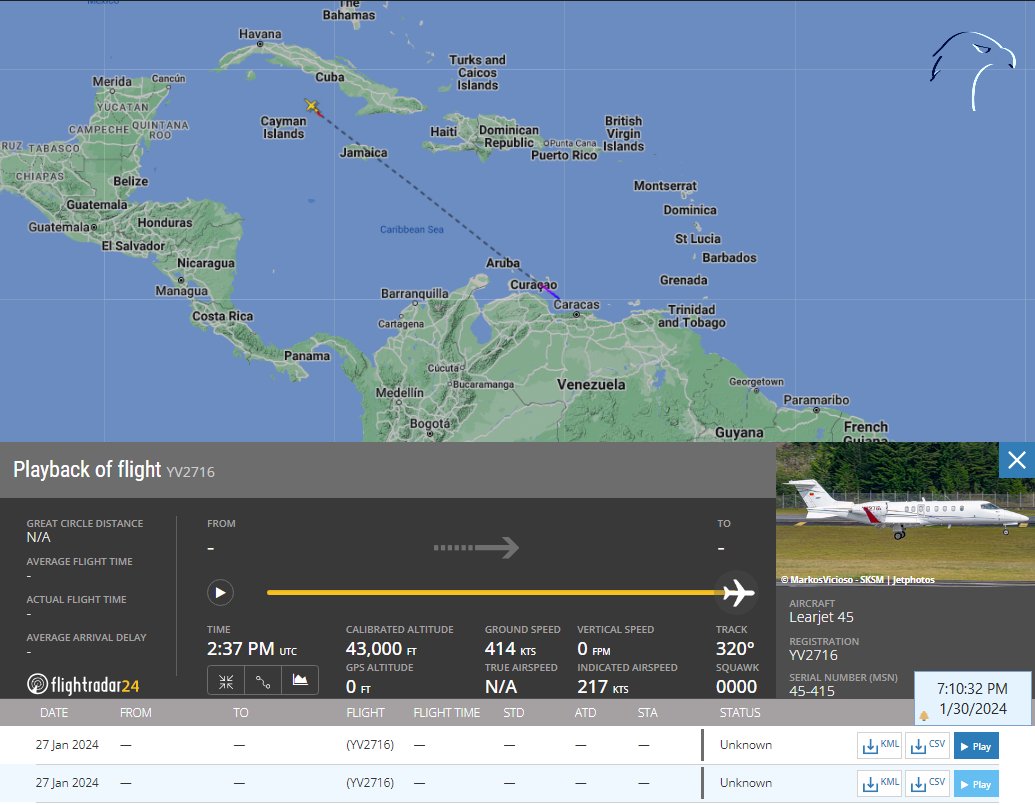Close the playback panel with the X button
The height and width of the screenshot is (805, 1035).
coord(1017,460)
